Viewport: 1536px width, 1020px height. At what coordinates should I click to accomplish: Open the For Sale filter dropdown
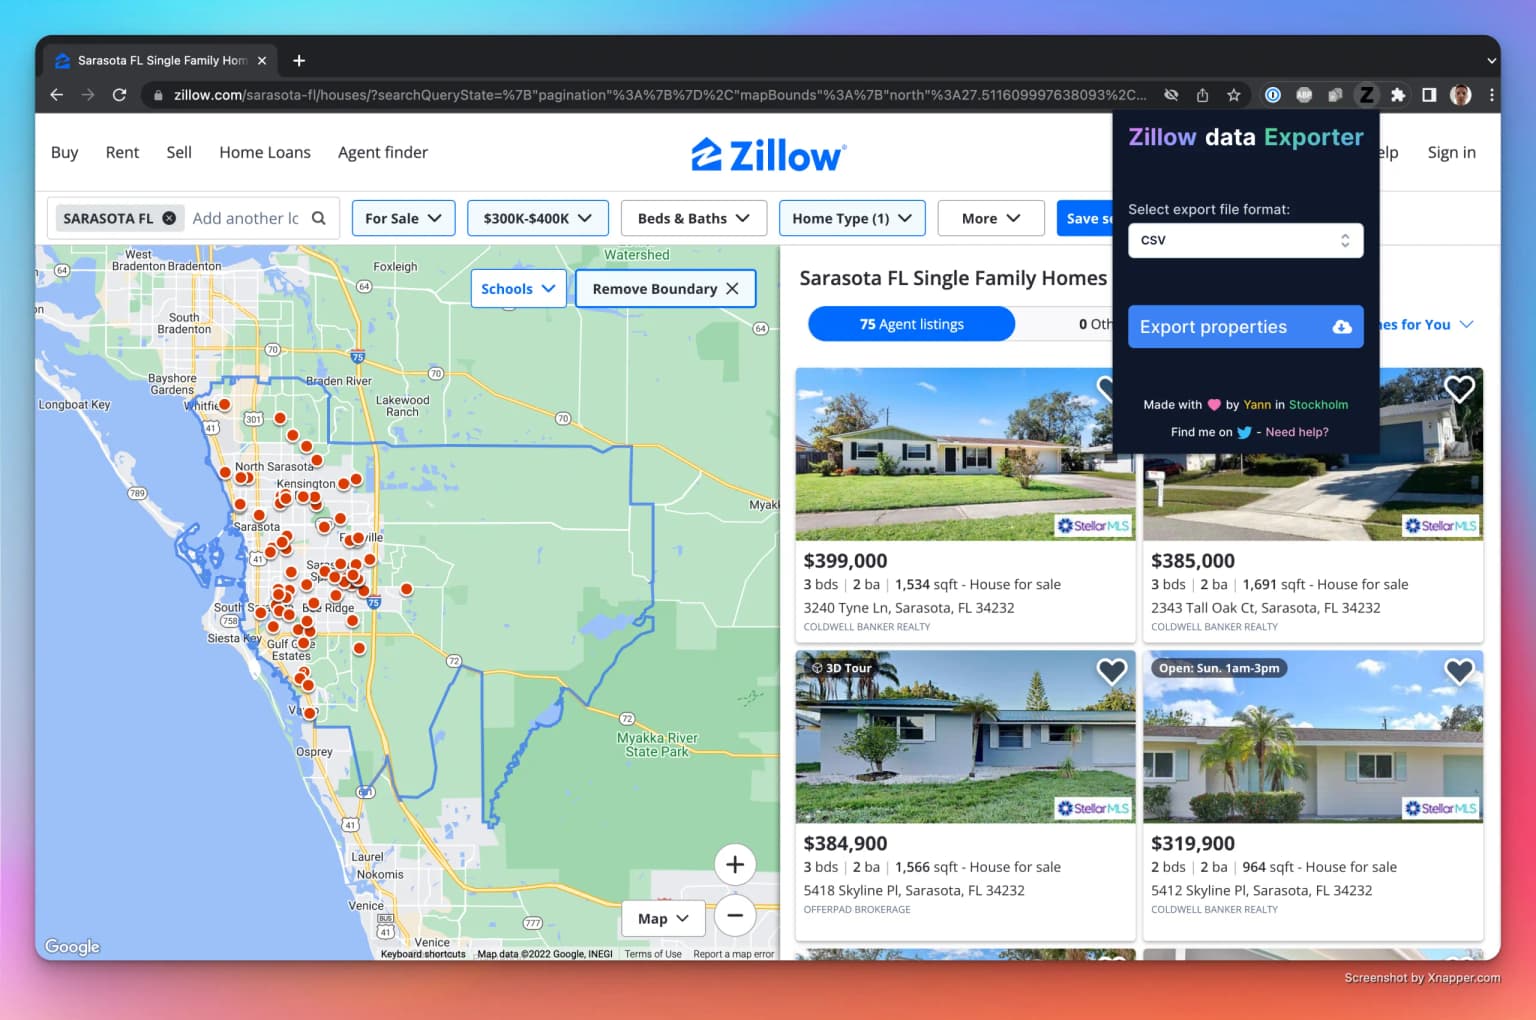point(403,218)
